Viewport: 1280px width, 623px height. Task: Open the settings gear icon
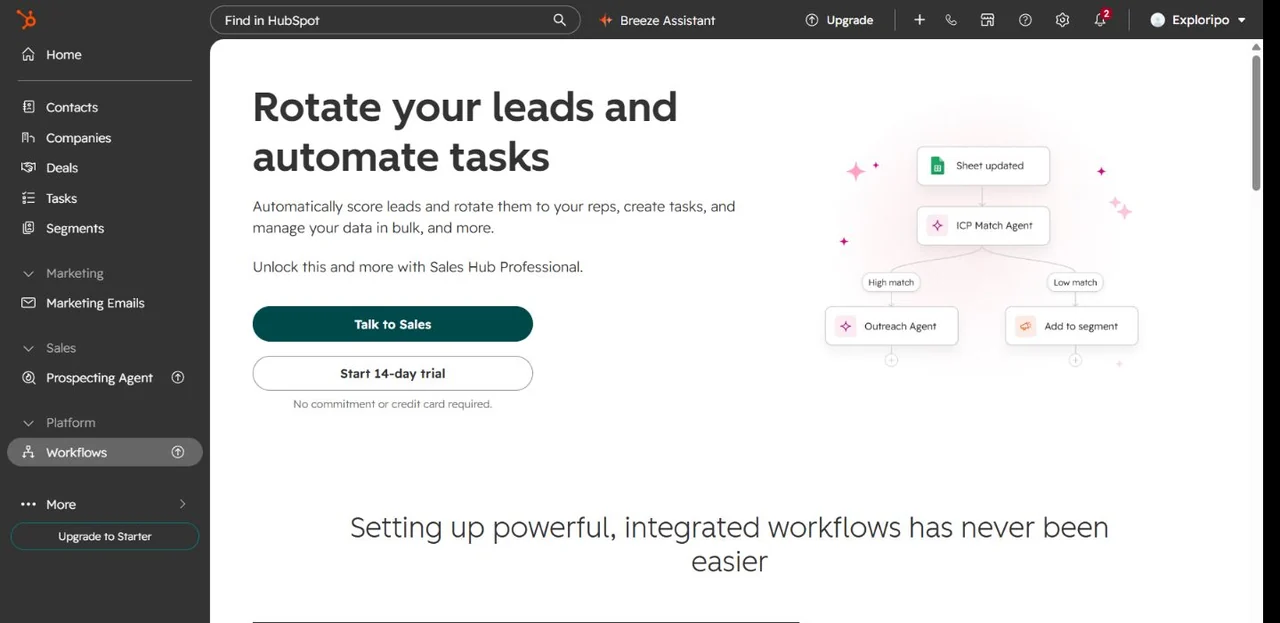coord(1062,20)
